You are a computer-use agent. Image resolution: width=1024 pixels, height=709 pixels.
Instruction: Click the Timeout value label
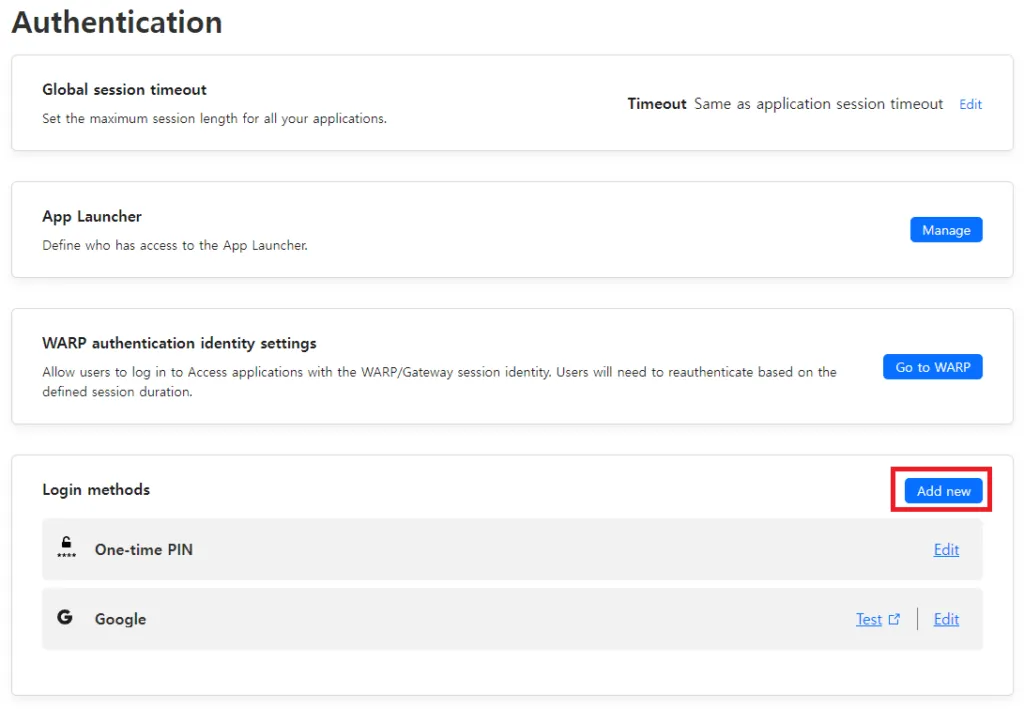click(656, 103)
